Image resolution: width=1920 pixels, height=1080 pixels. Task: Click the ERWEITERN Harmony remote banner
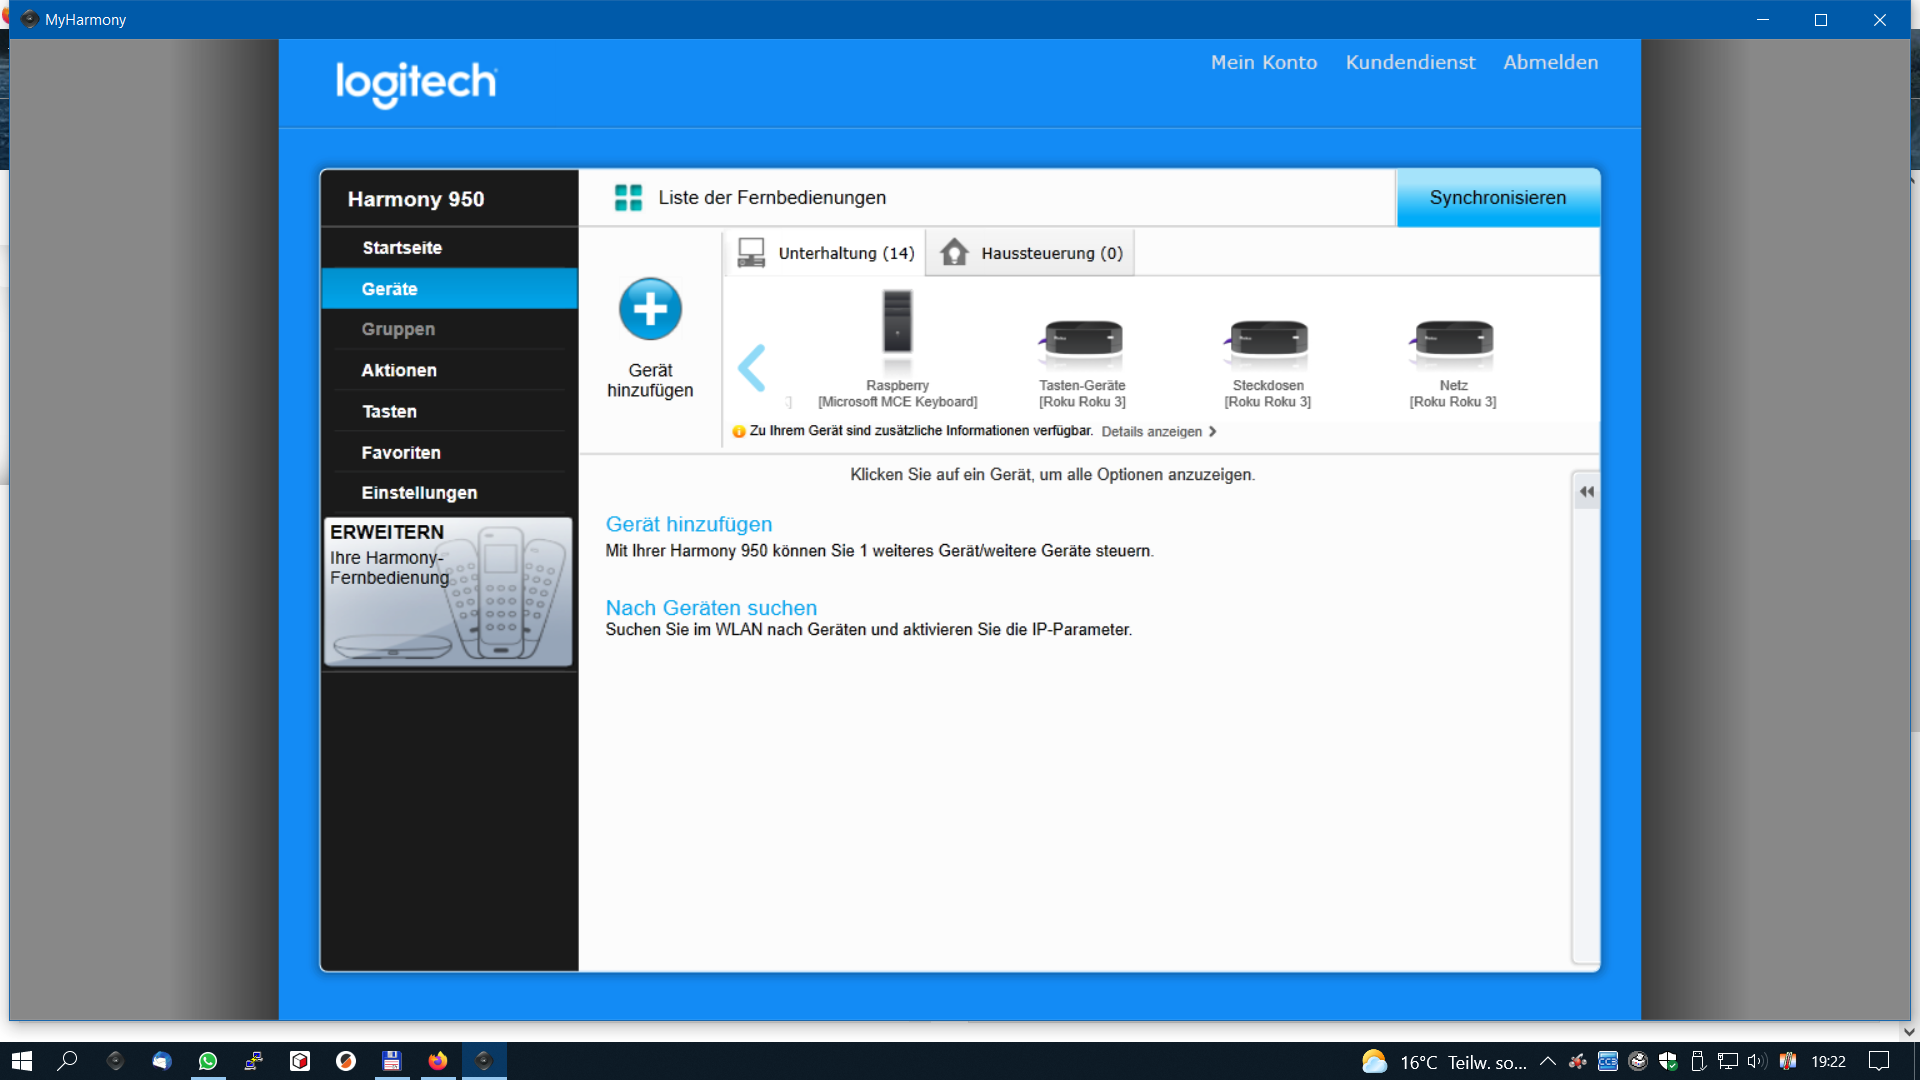(x=448, y=592)
